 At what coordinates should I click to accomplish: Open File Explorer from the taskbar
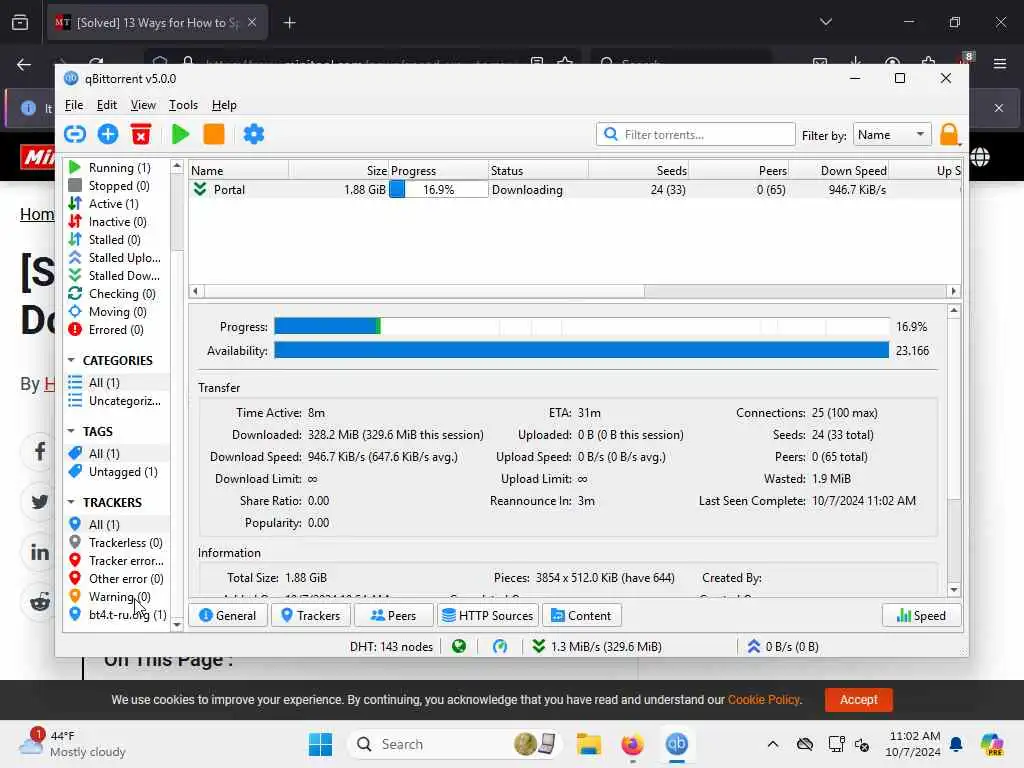pos(588,744)
